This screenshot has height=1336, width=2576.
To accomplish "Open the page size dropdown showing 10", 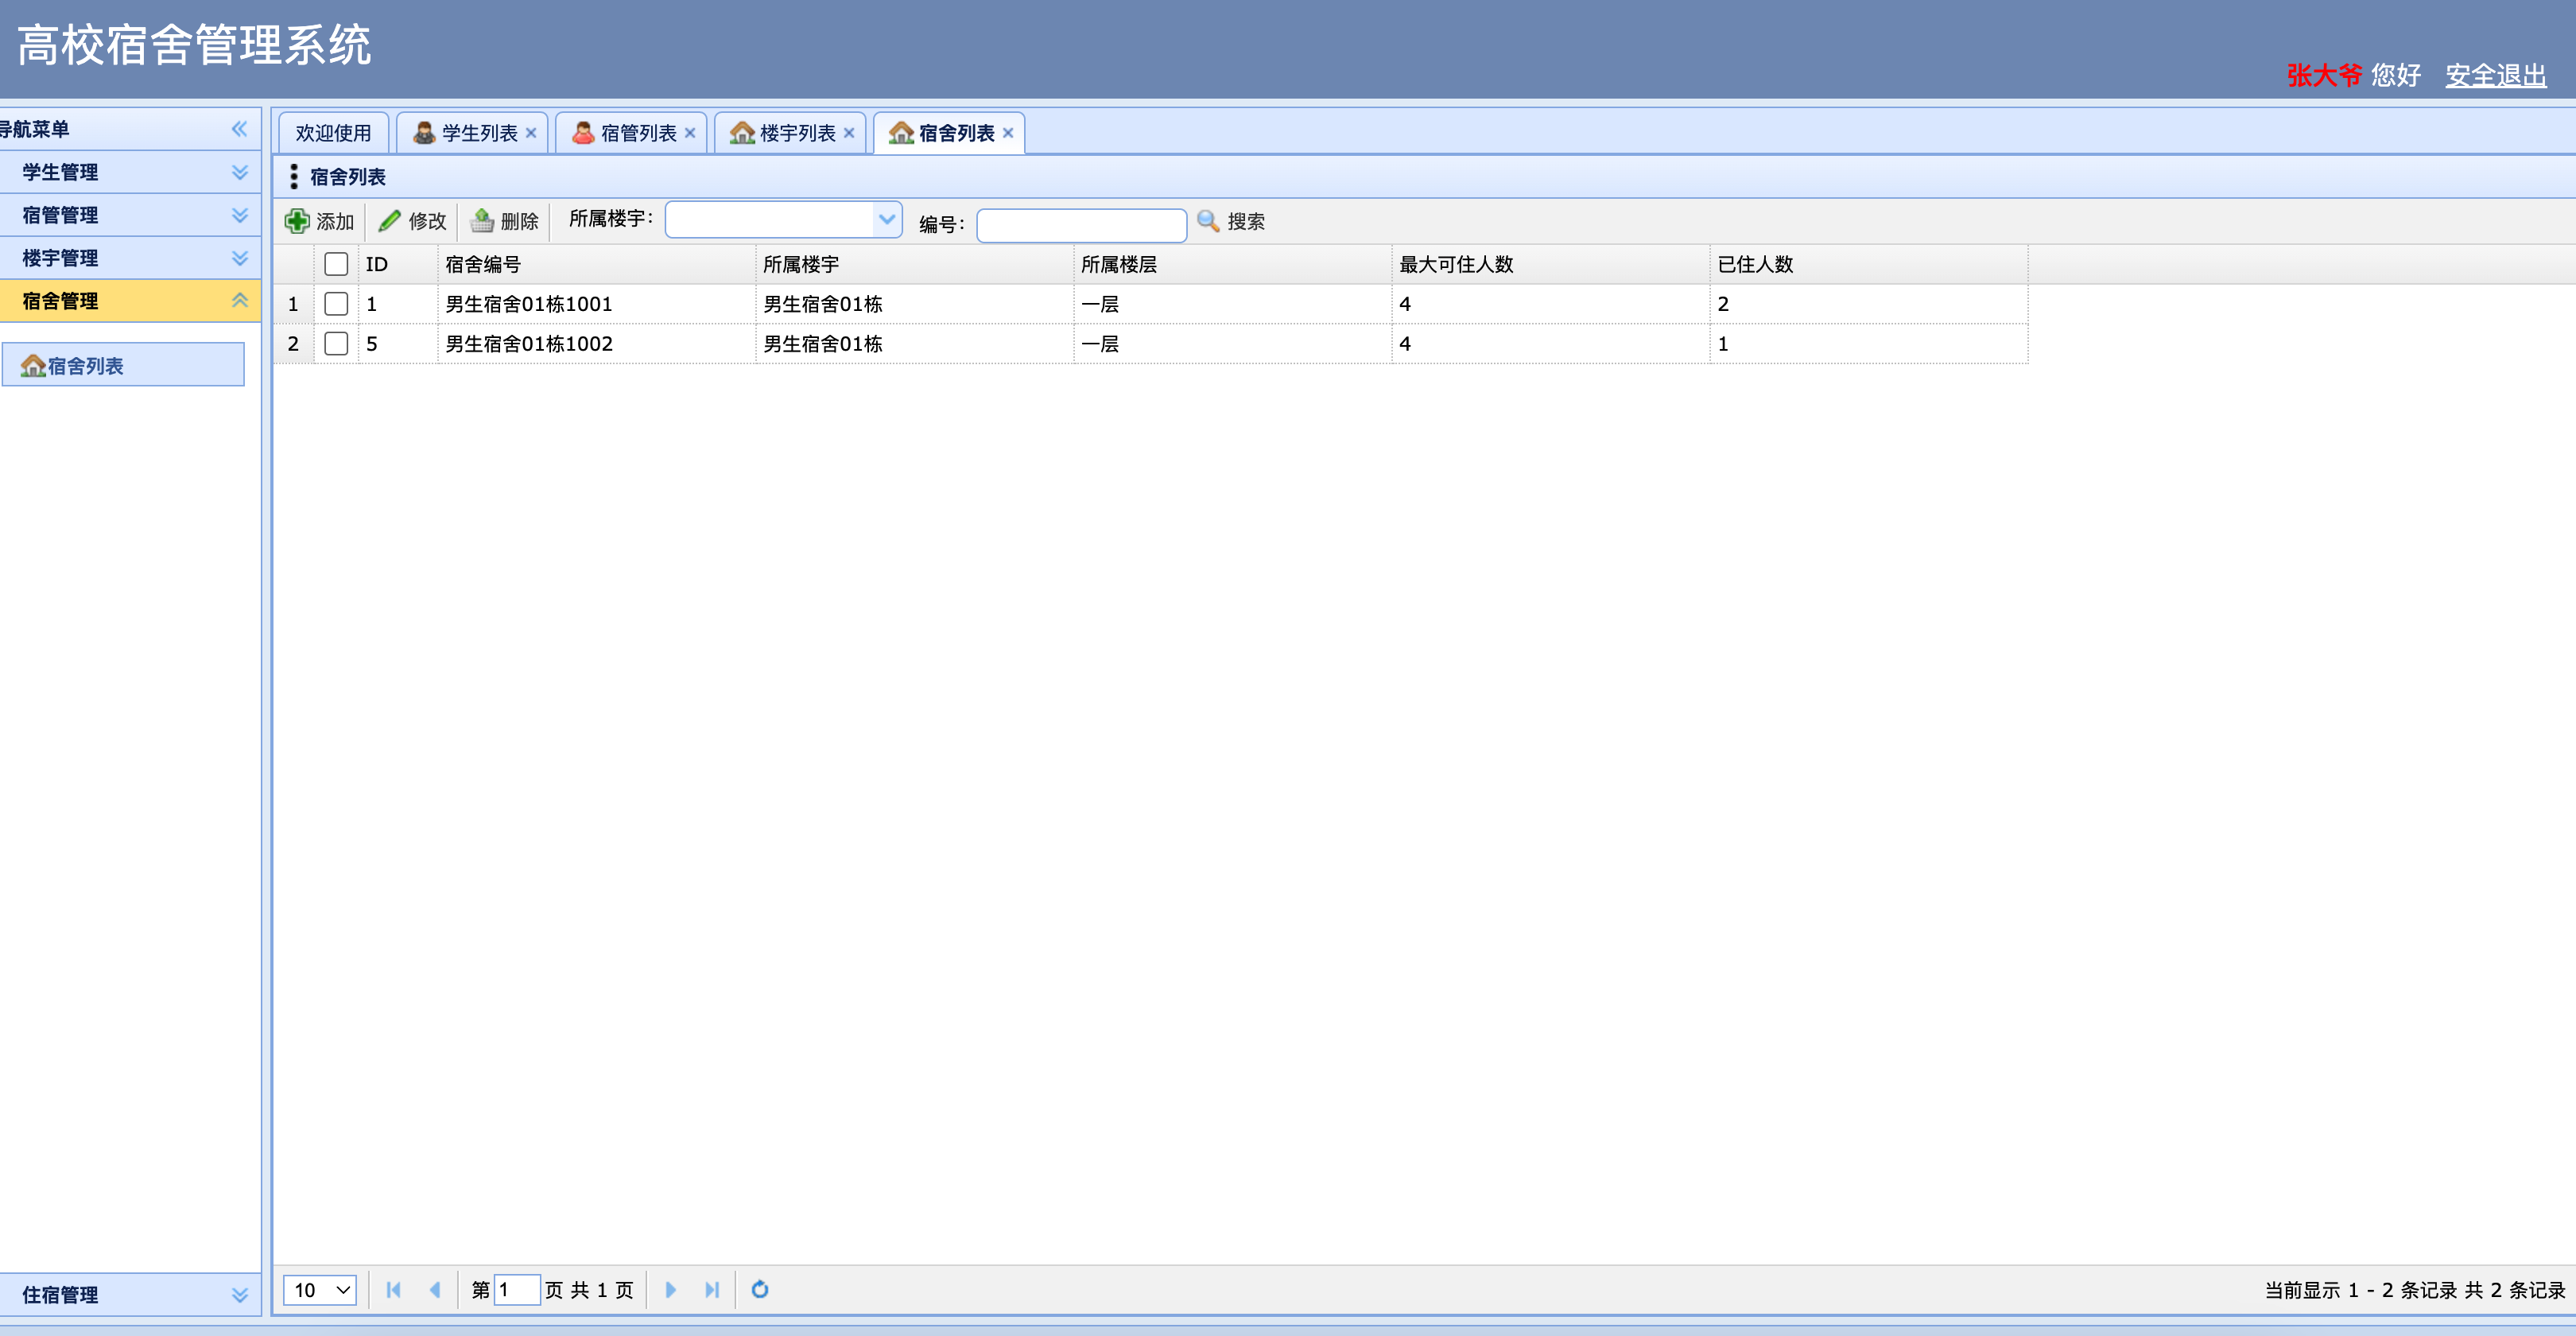I will [320, 1289].
